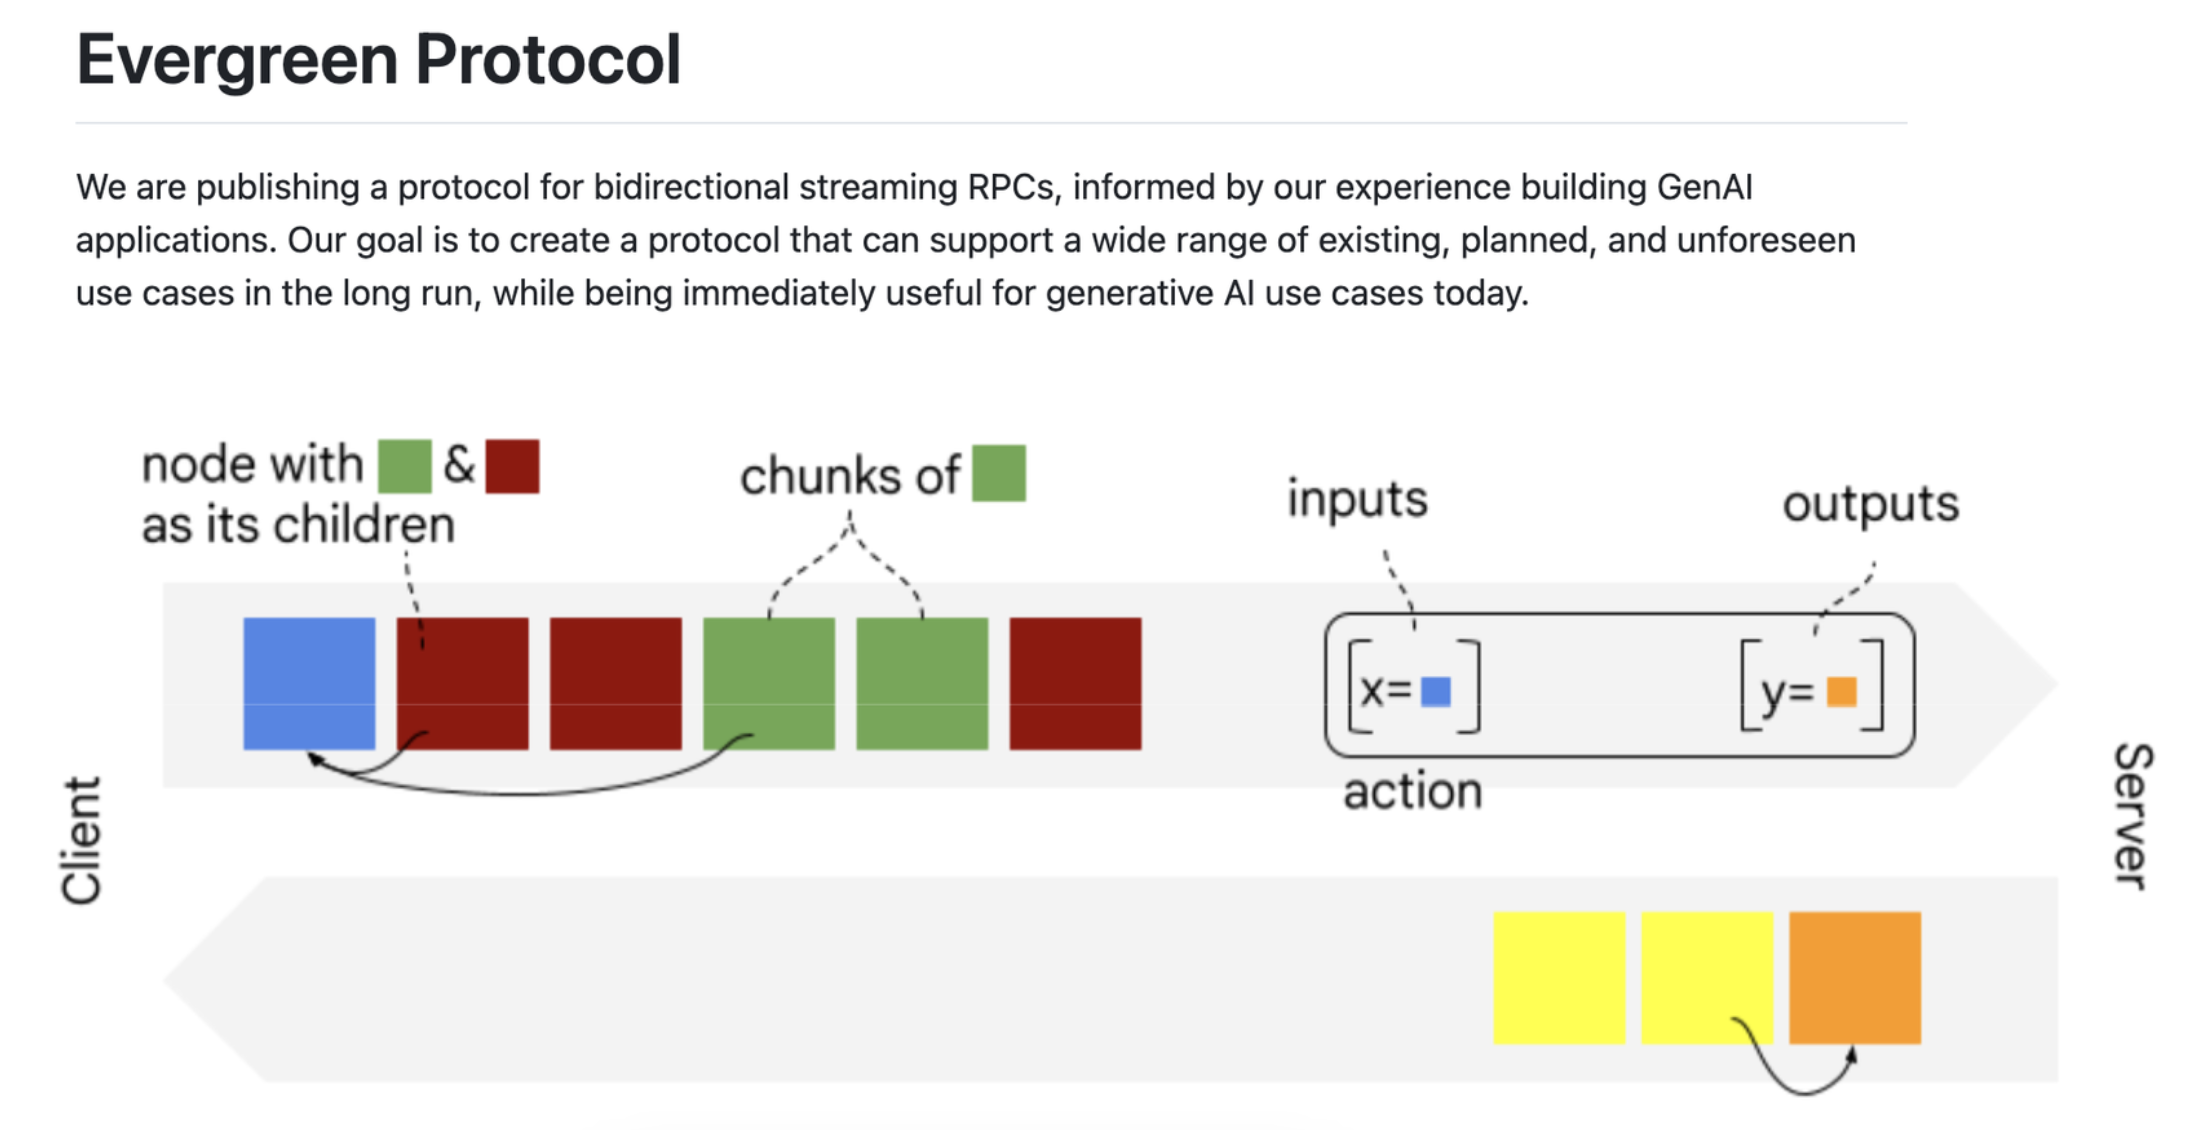Viewport: 2186px width, 1130px height.
Task: Click the orange square in the server stream
Action: [x=1855, y=977]
